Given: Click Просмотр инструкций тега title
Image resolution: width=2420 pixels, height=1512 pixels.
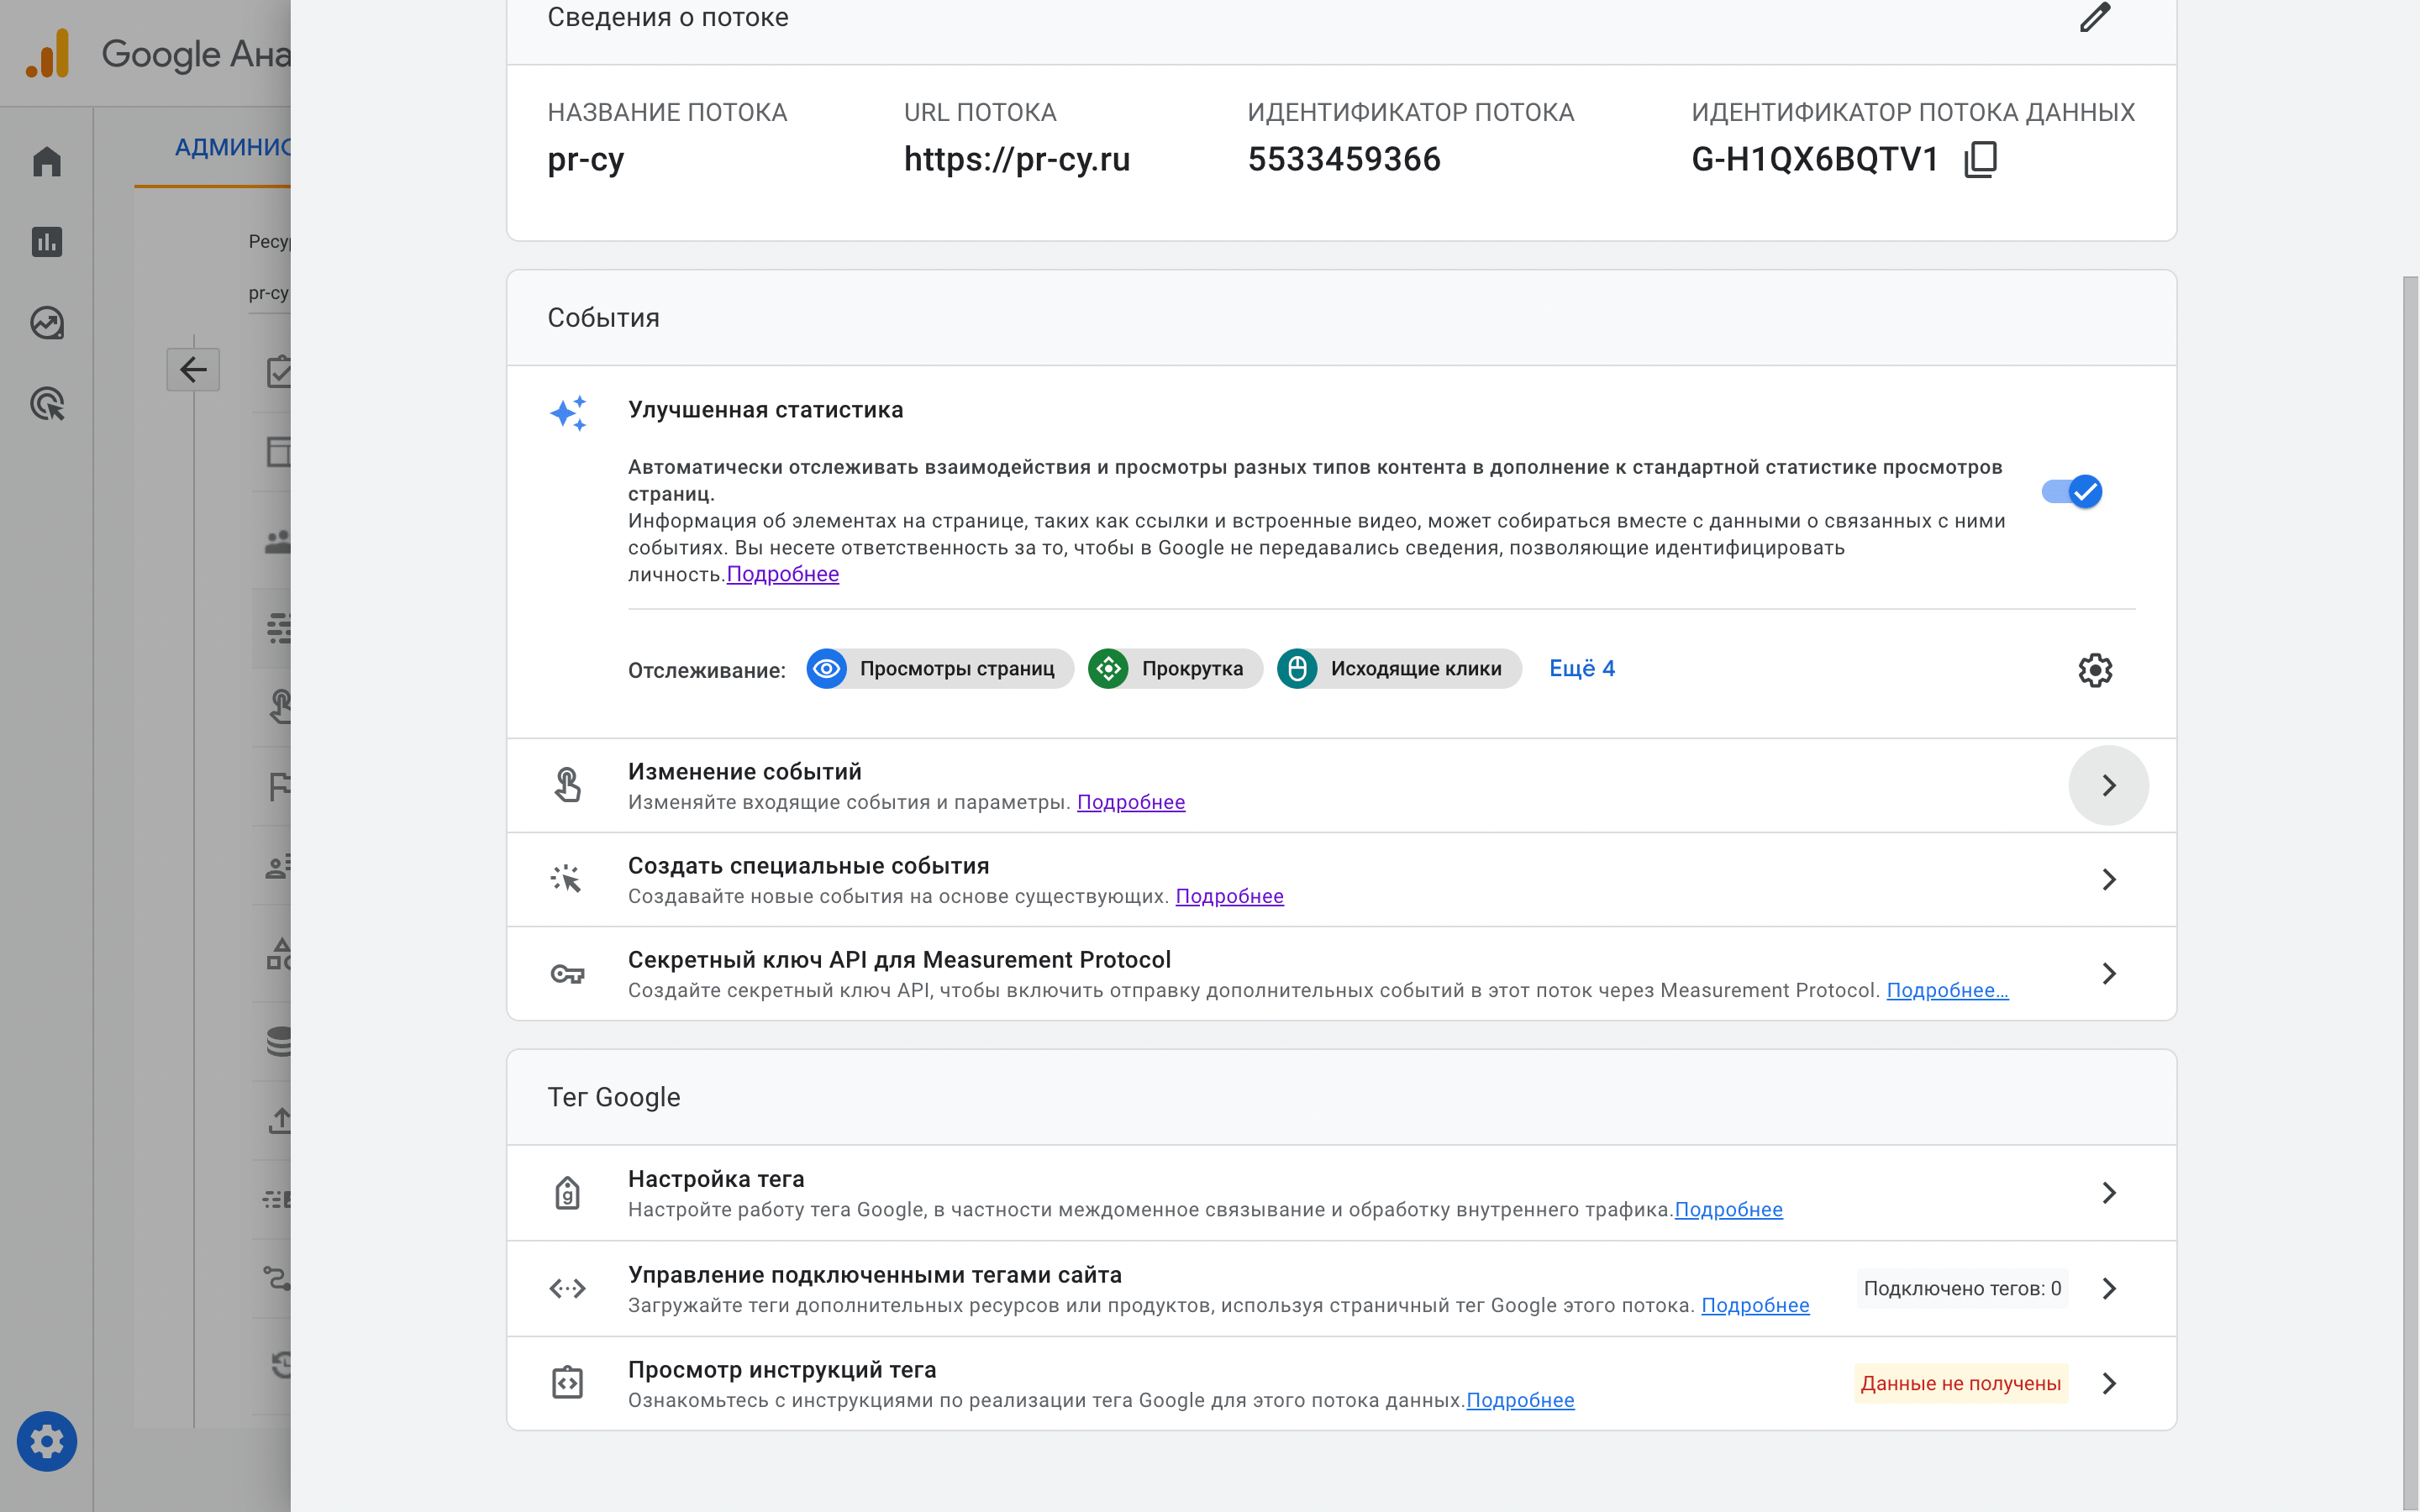Looking at the screenshot, I should tap(782, 1370).
